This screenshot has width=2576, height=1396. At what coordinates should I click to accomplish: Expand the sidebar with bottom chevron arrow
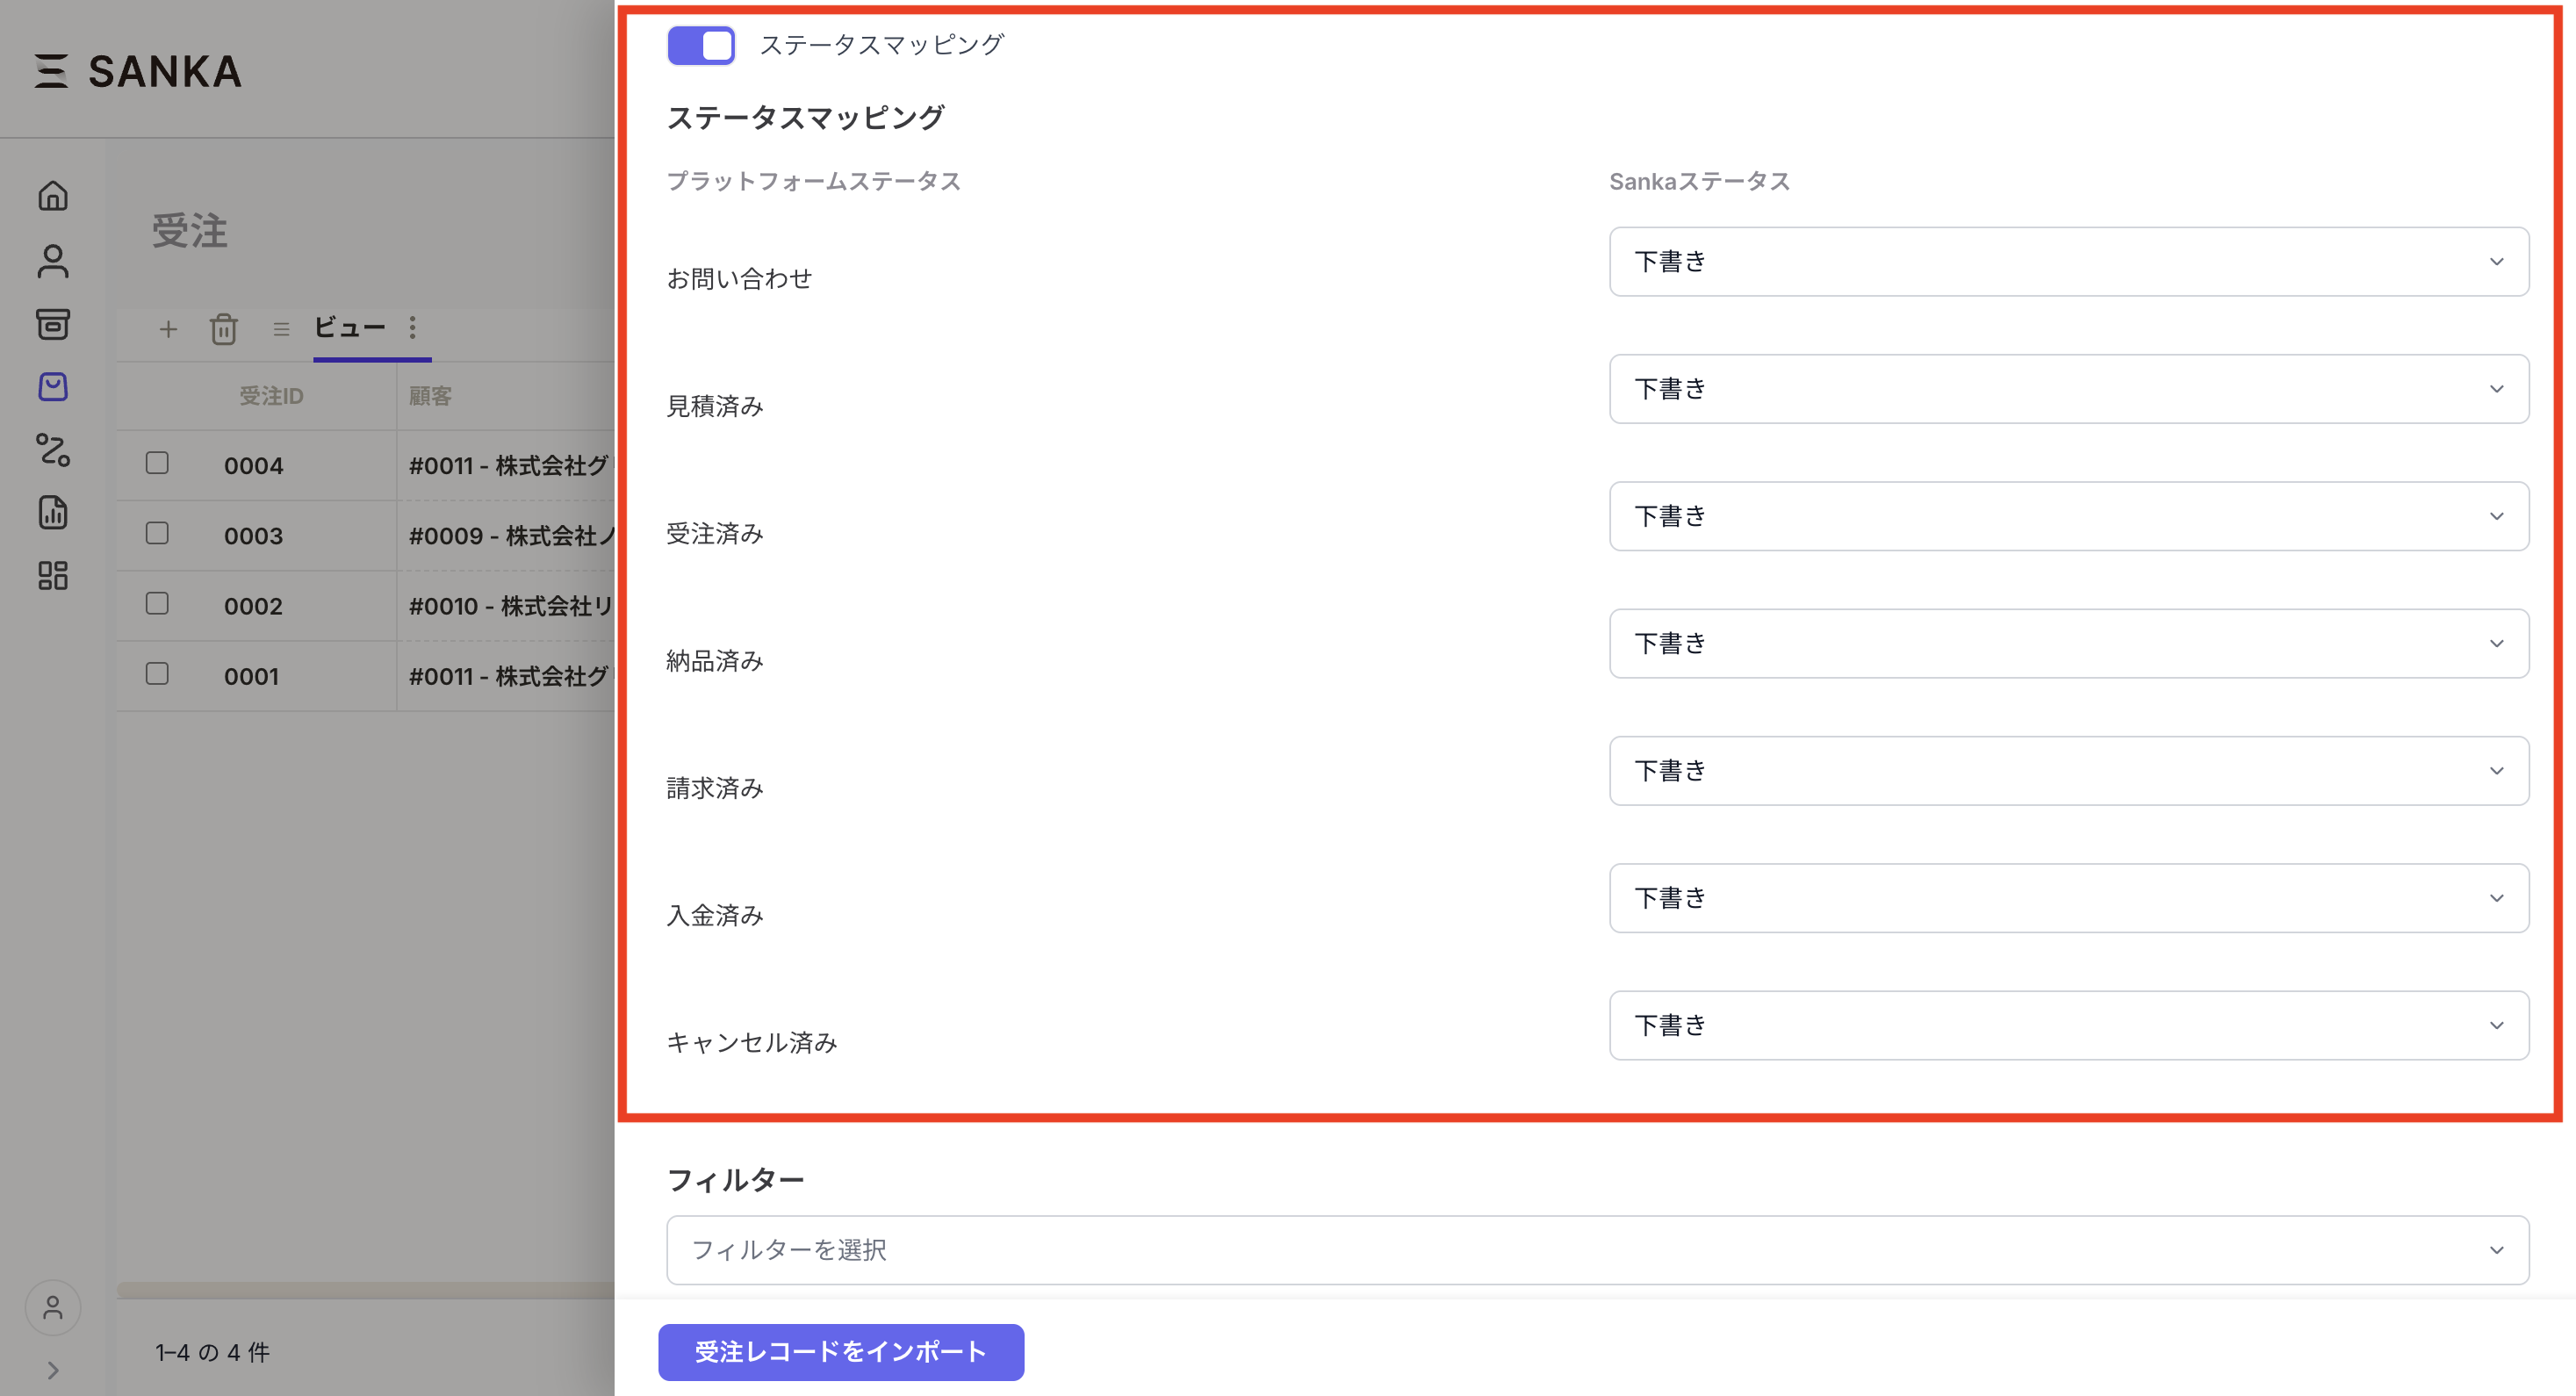point(53,1370)
